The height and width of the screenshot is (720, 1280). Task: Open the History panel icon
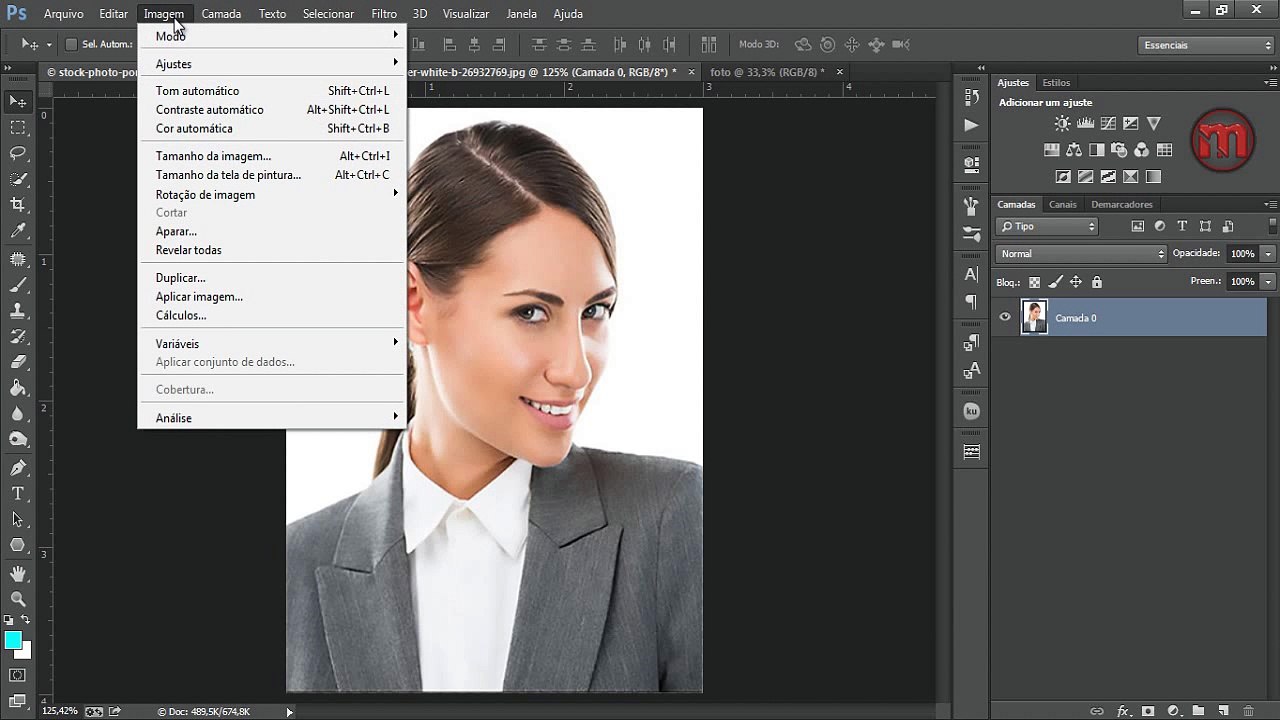(x=971, y=97)
